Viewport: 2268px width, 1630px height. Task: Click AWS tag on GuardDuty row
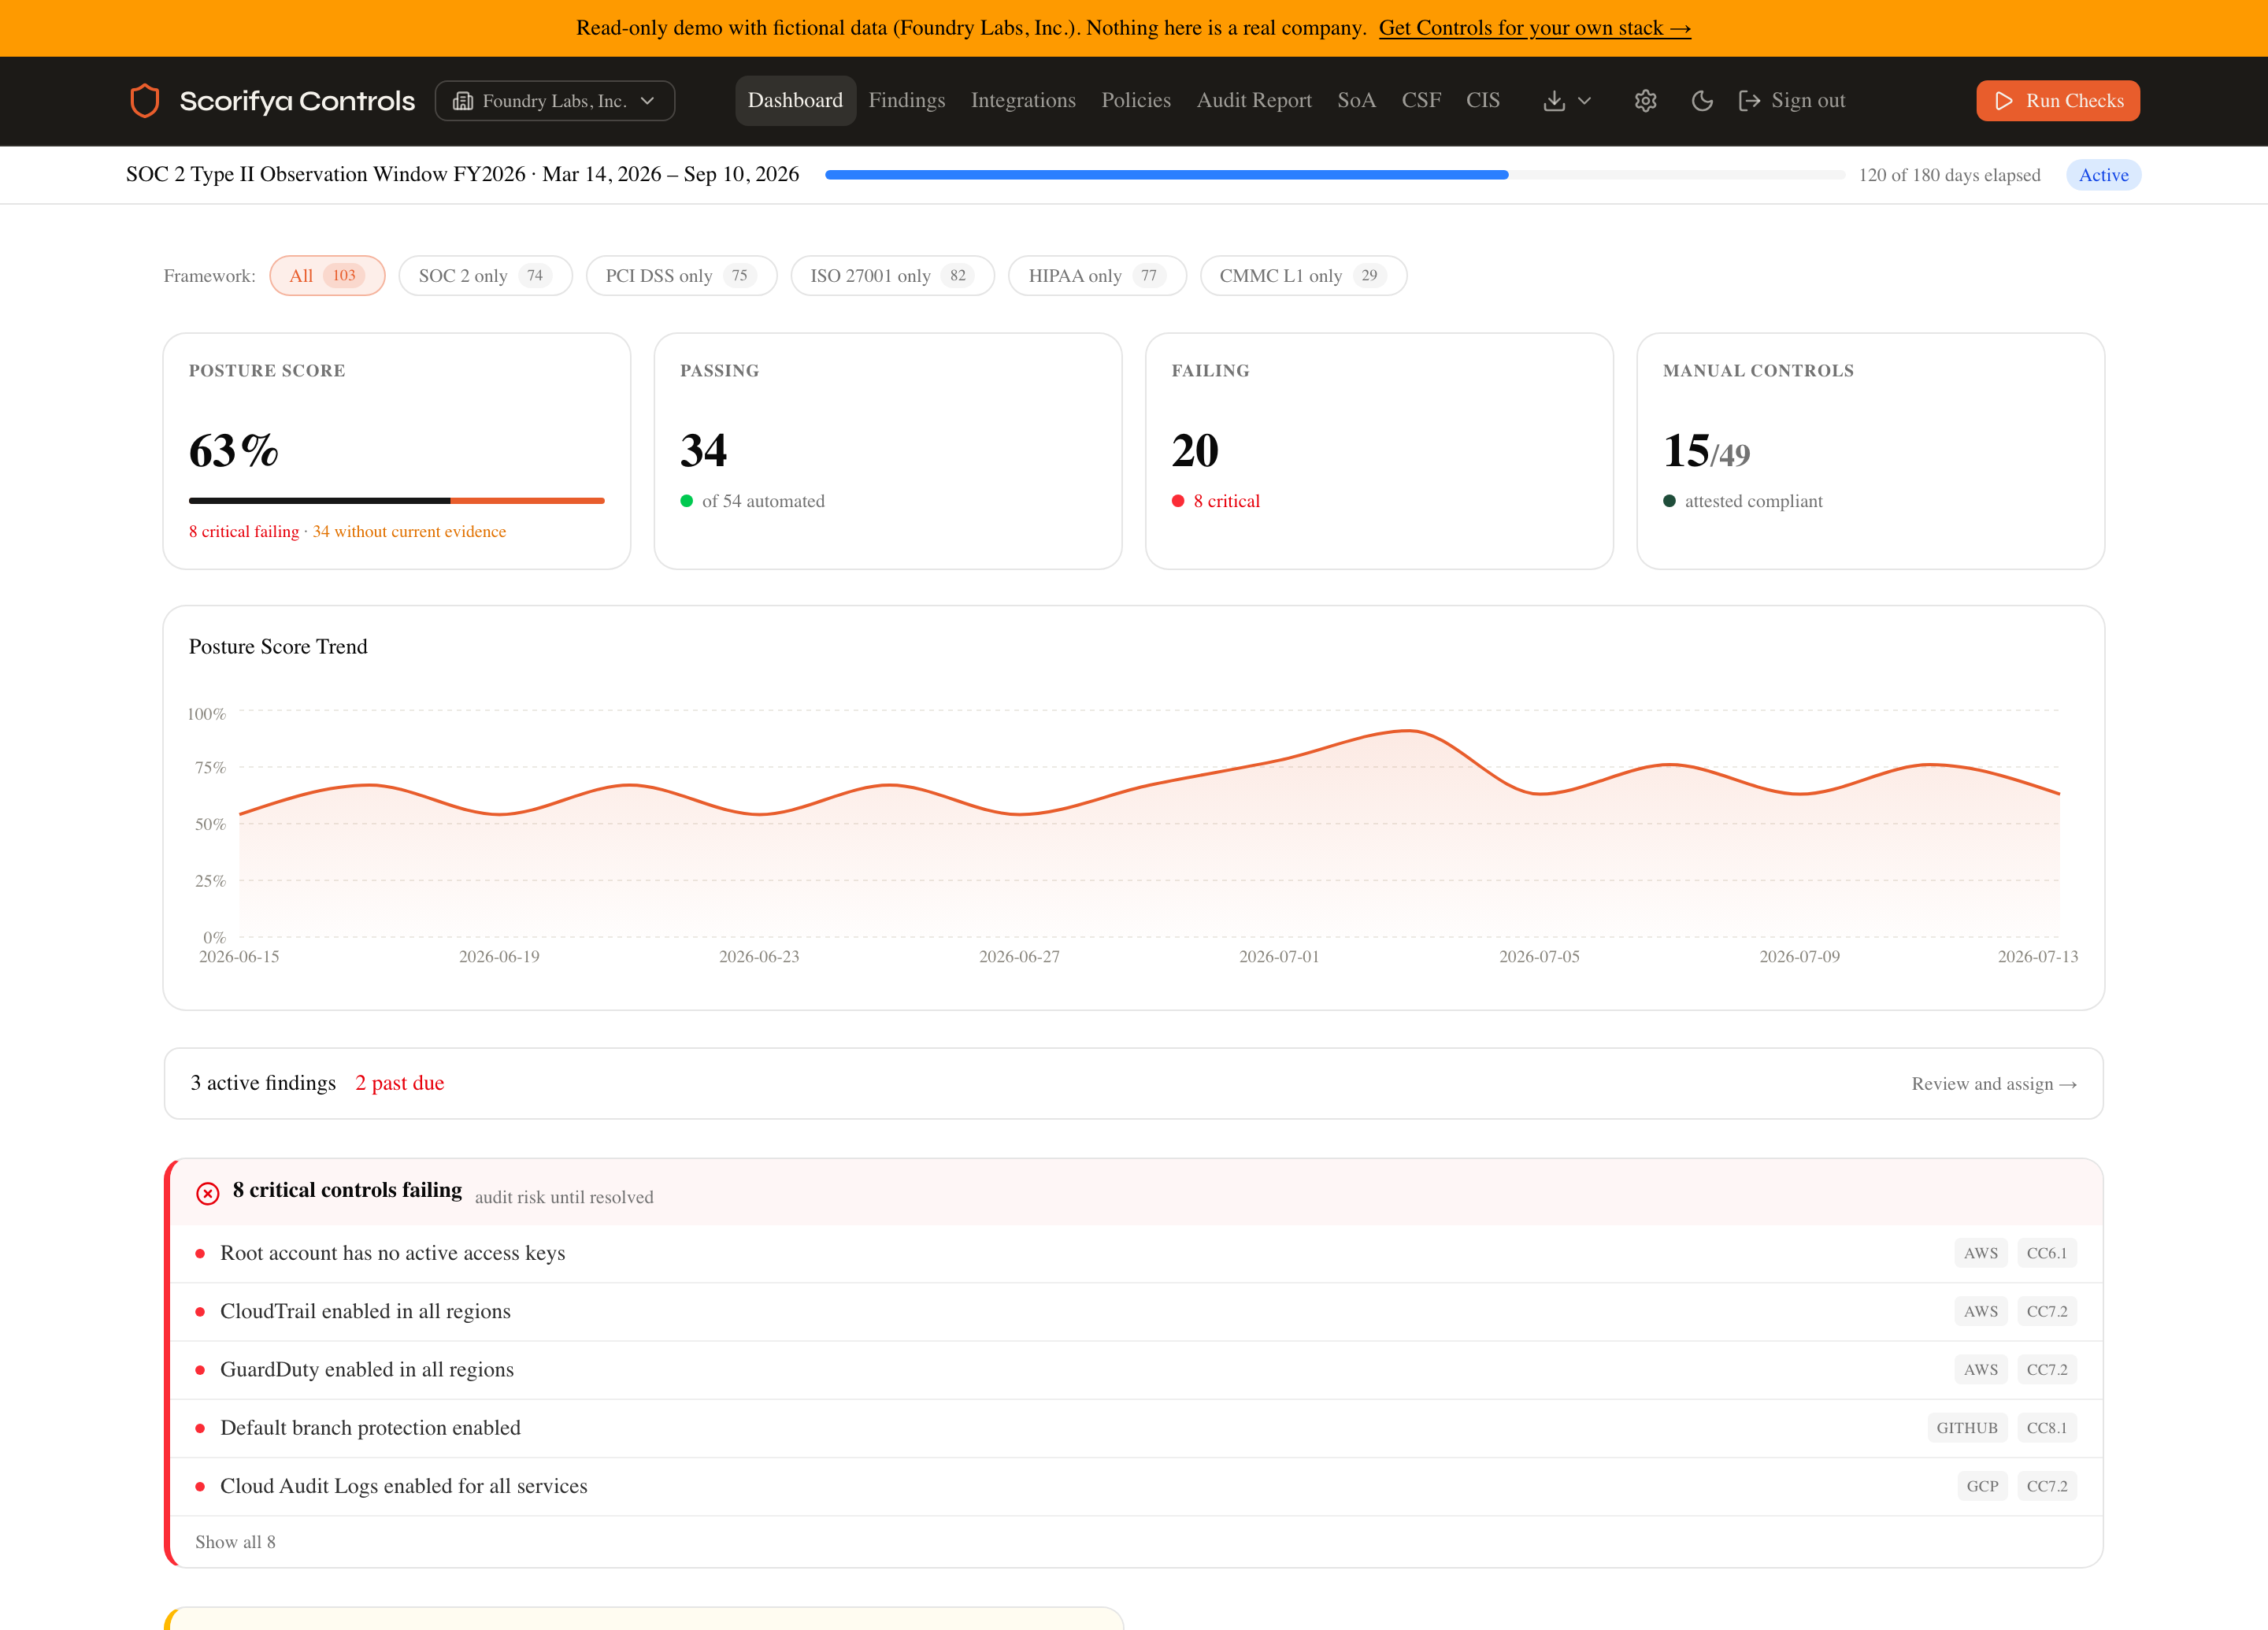point(1980,1370)
